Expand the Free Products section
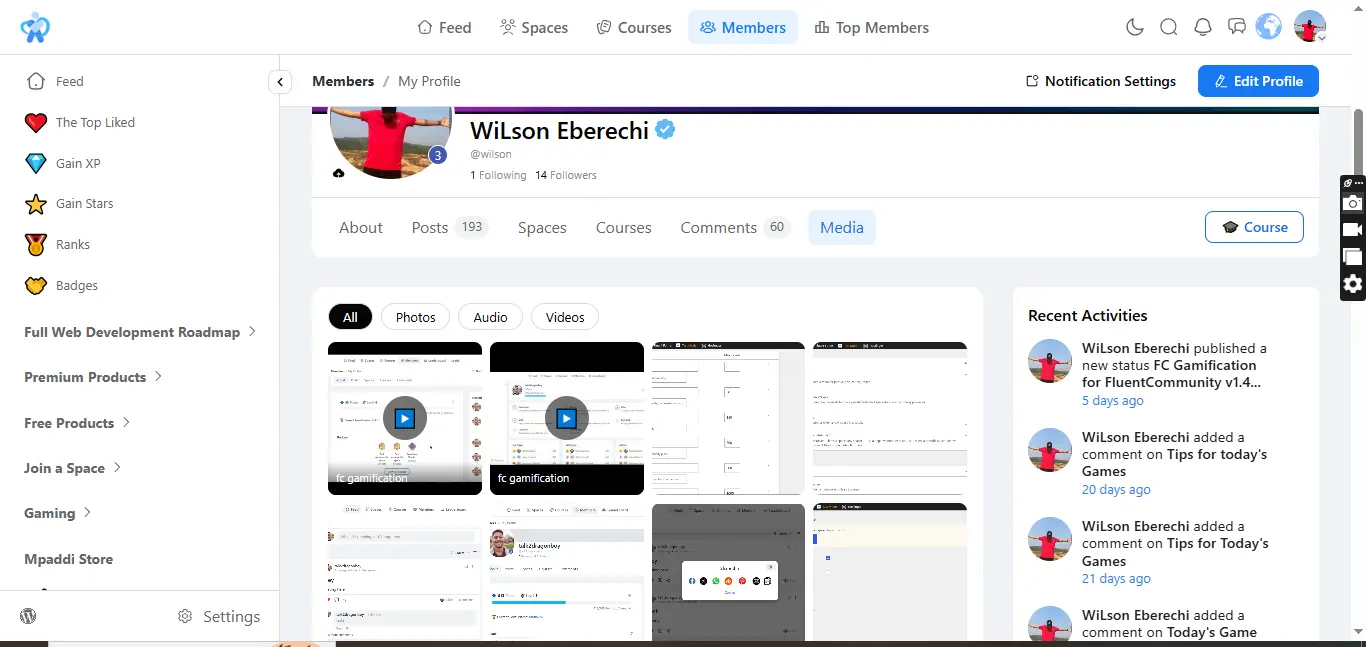This screenshot has width=1366, height=647. 78,423
